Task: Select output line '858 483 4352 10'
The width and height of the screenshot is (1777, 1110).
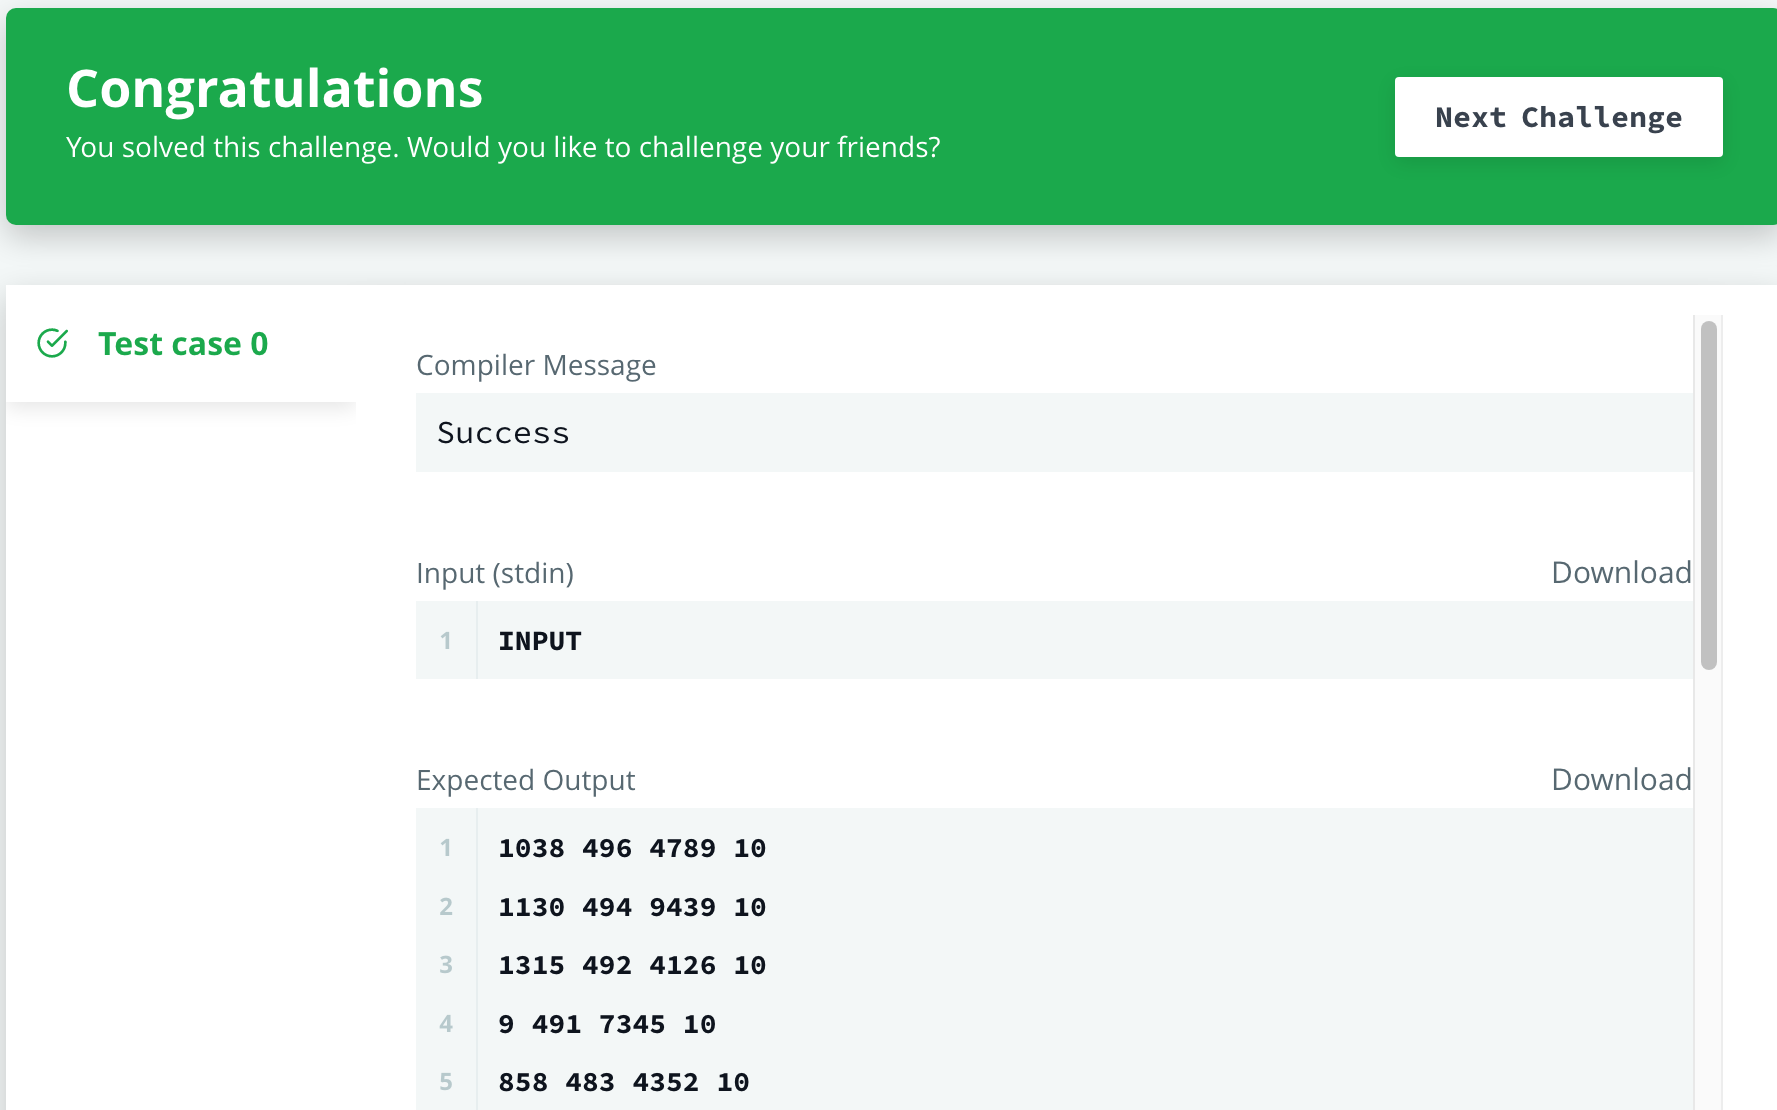Action: [624, 1082]
